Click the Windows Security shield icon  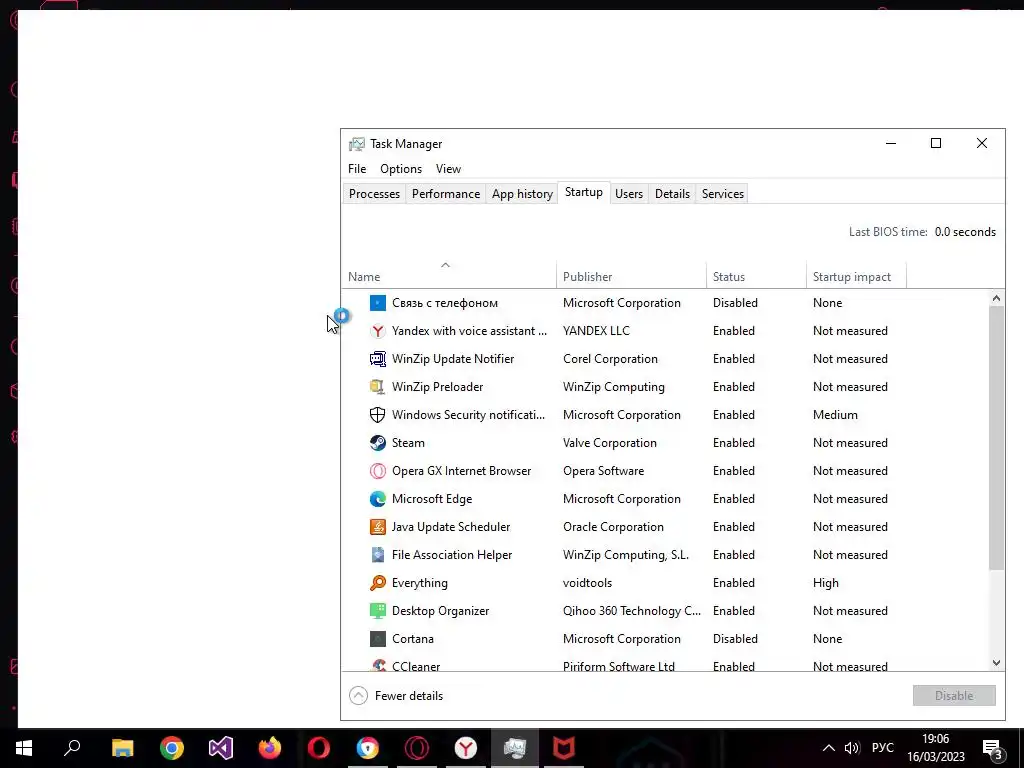[x=377, y=415]
